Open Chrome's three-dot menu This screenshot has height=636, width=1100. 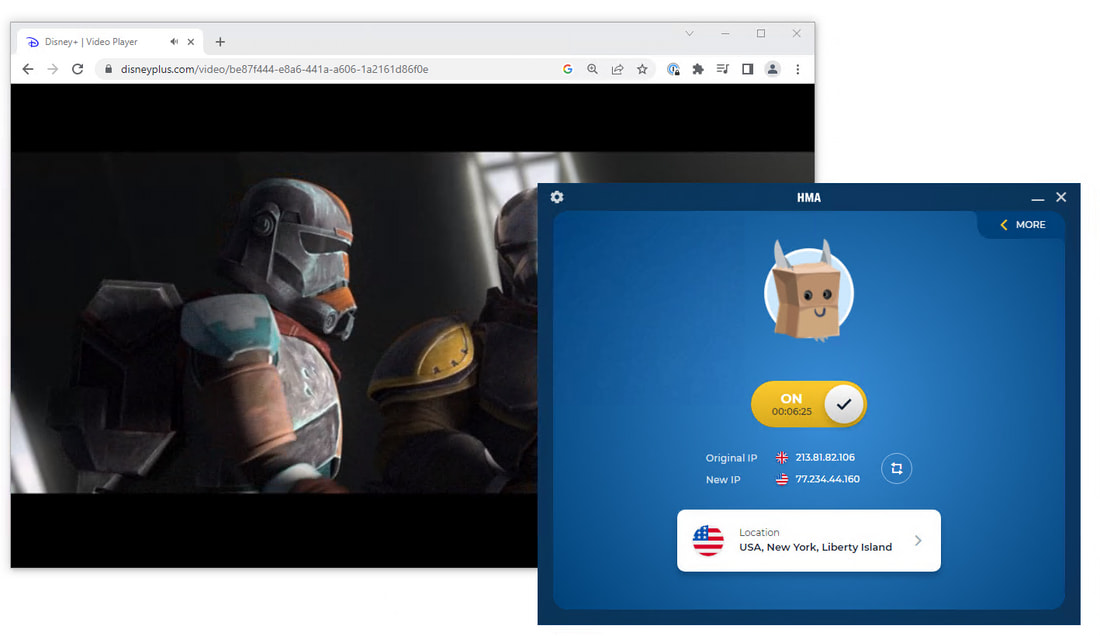pos(798,69)
